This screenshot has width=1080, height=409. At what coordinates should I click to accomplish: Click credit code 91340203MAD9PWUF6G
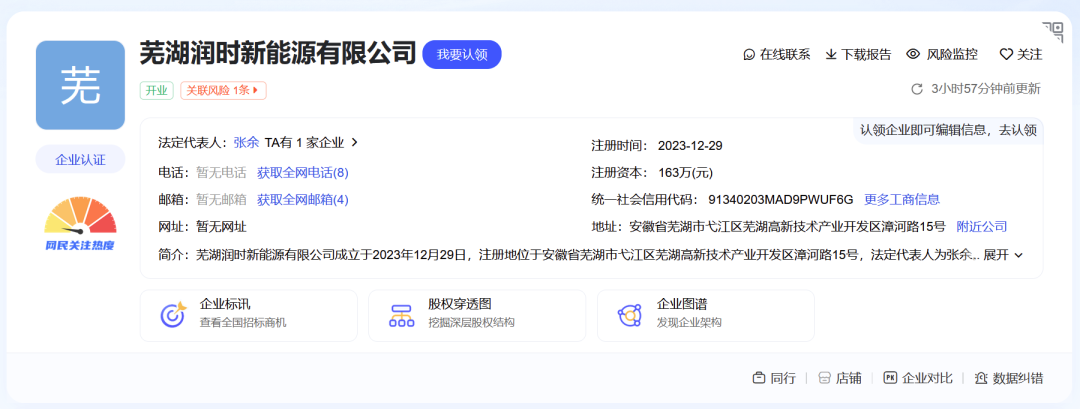[x=780, y=200]
